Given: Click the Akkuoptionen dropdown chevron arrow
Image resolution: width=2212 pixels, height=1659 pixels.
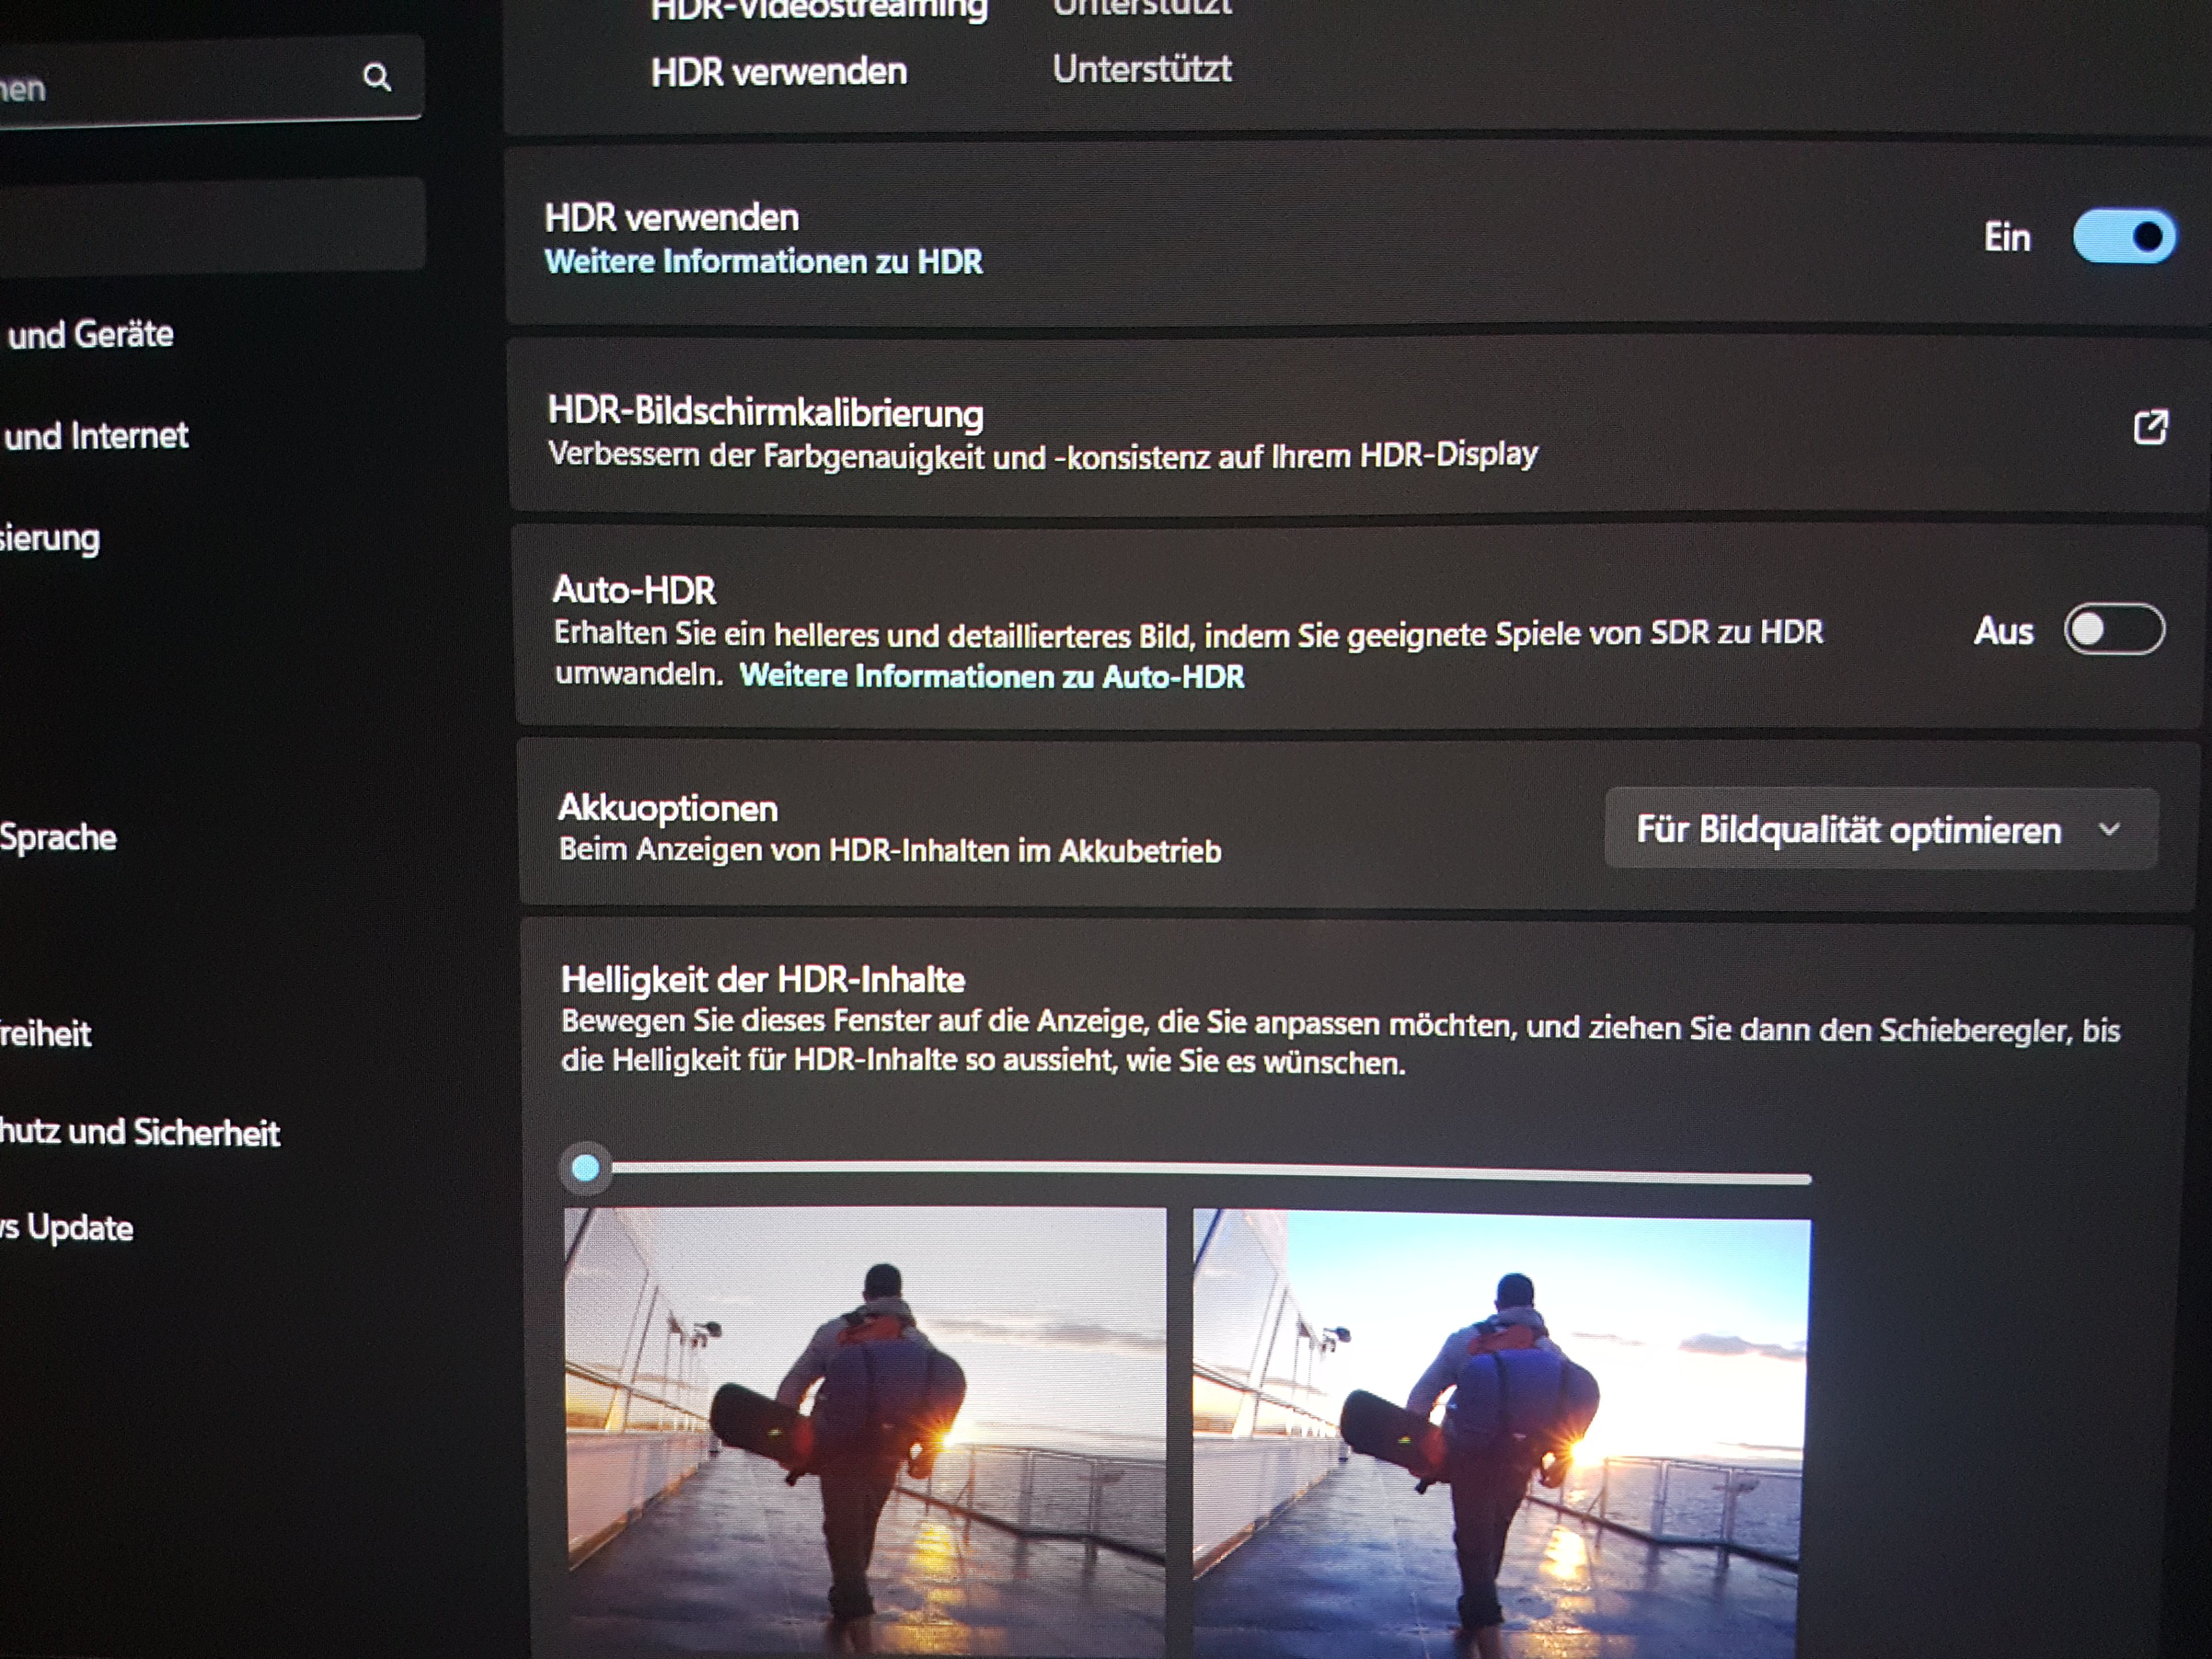Looking at the screenshot, I should click(x=2109, y=829).
